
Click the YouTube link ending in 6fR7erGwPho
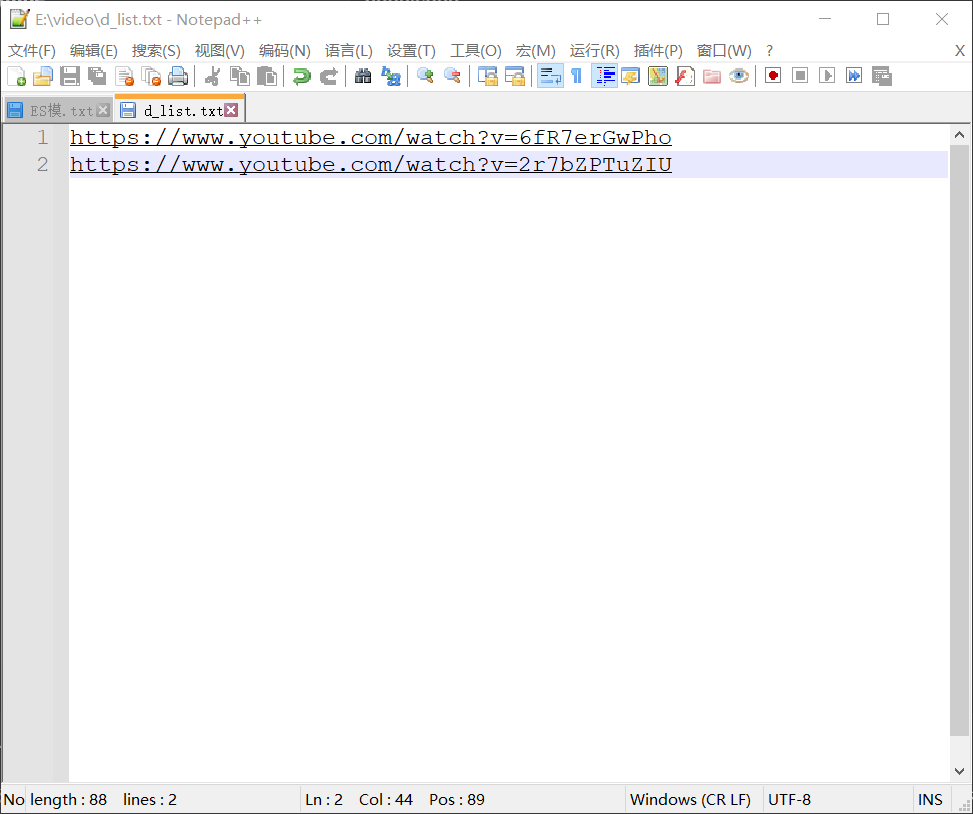click(x=370, y=138)
